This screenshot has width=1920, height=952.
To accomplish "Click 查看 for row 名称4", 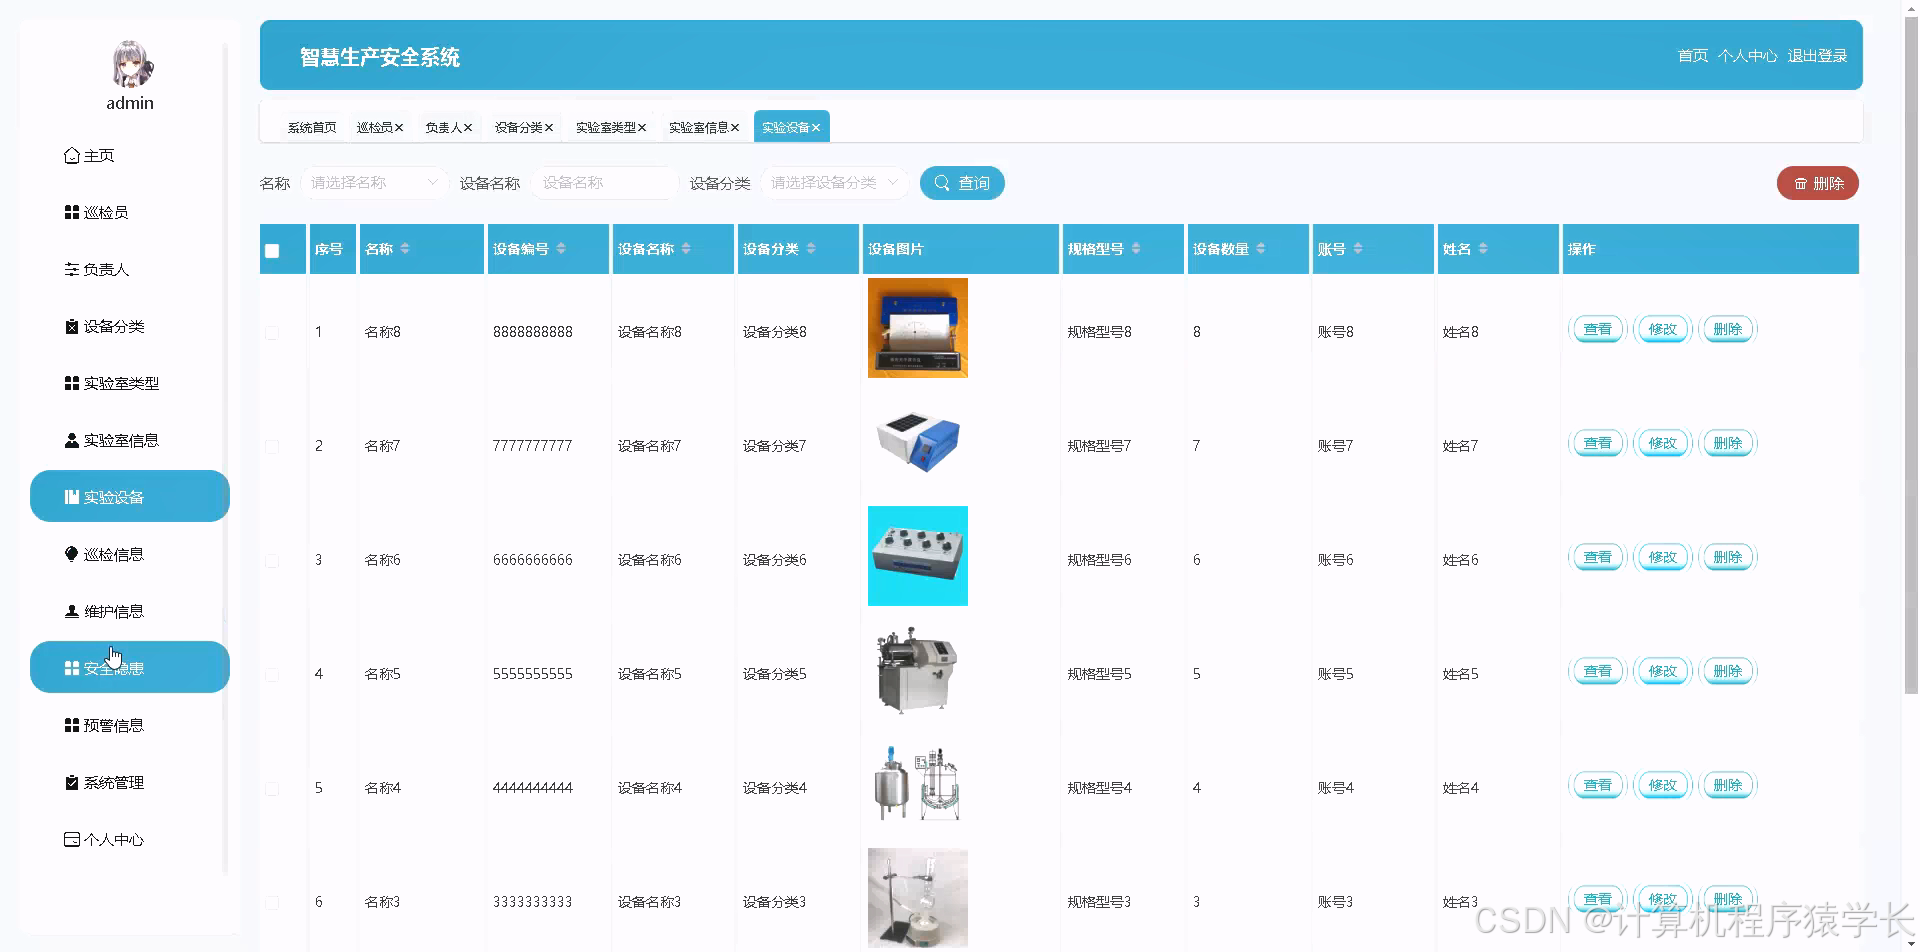I will 1598,785.
